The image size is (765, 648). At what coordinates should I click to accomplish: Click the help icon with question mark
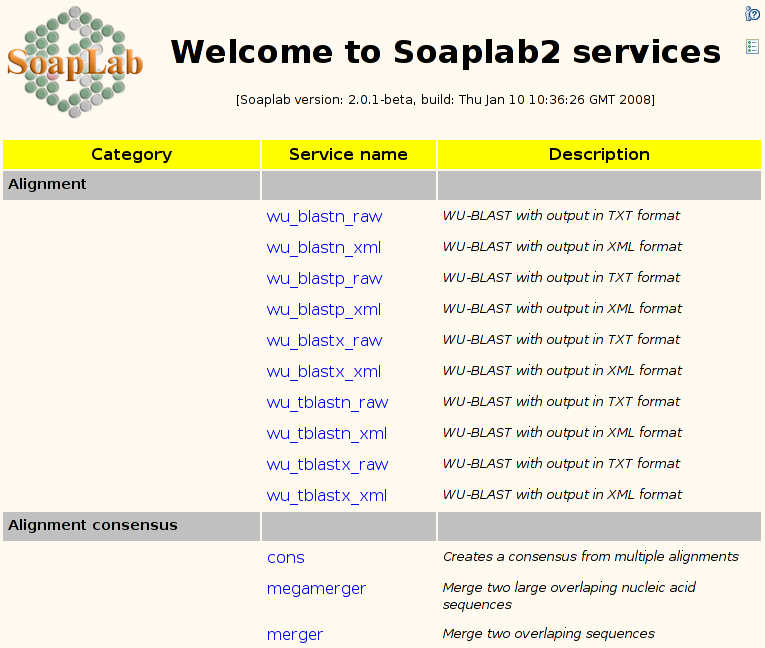click(752, 14)
